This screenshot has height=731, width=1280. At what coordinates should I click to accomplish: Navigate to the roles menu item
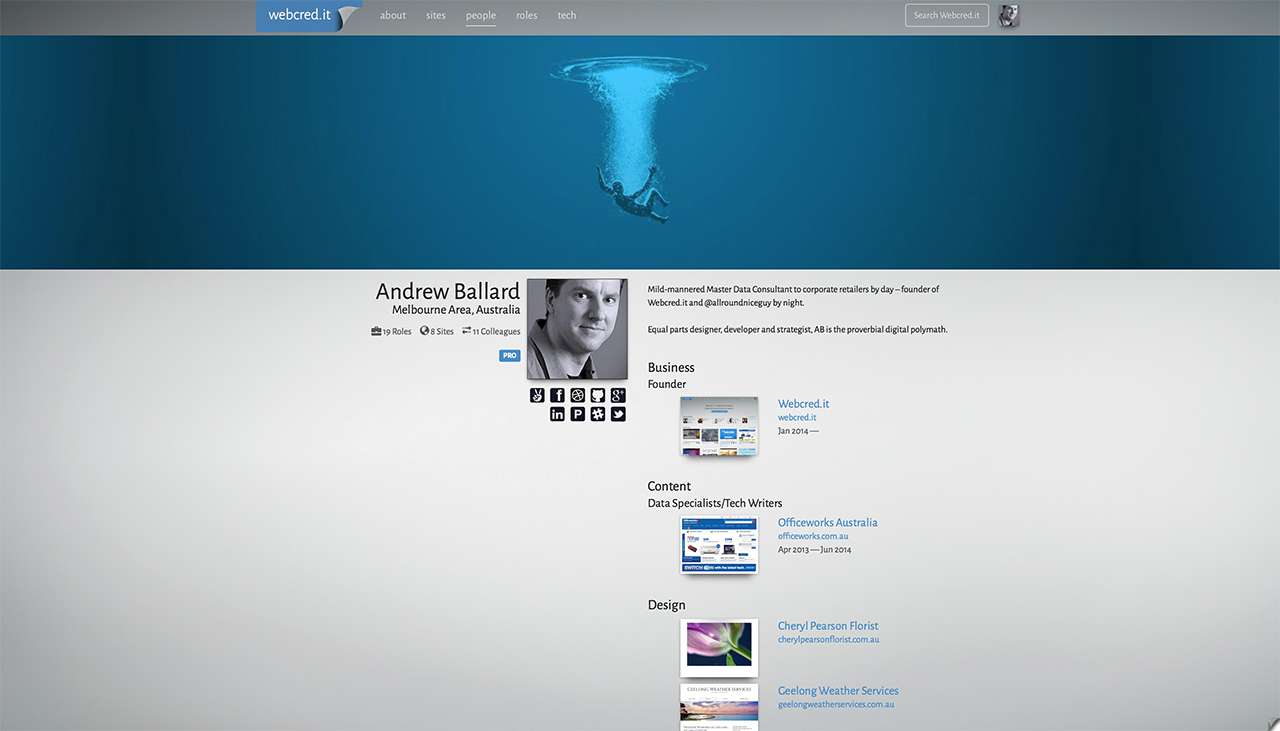click(526, 15)
